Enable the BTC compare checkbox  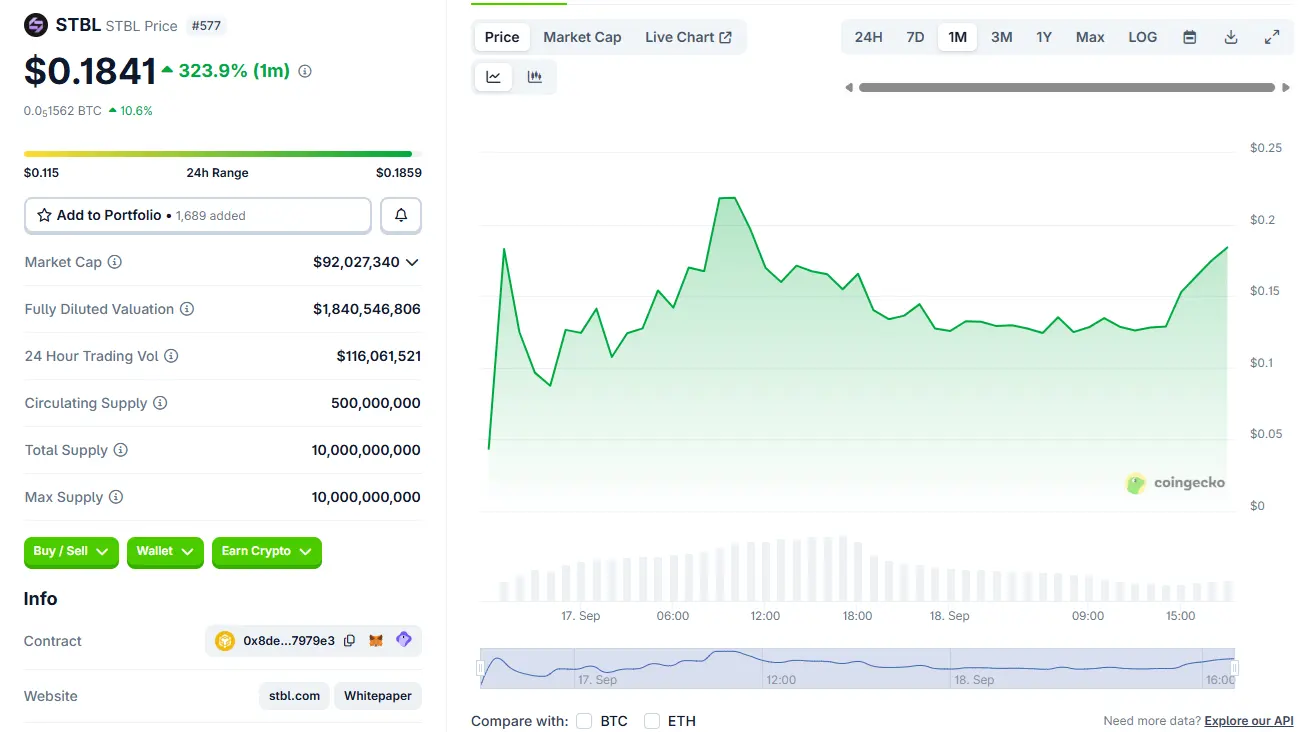pos(584,721)
